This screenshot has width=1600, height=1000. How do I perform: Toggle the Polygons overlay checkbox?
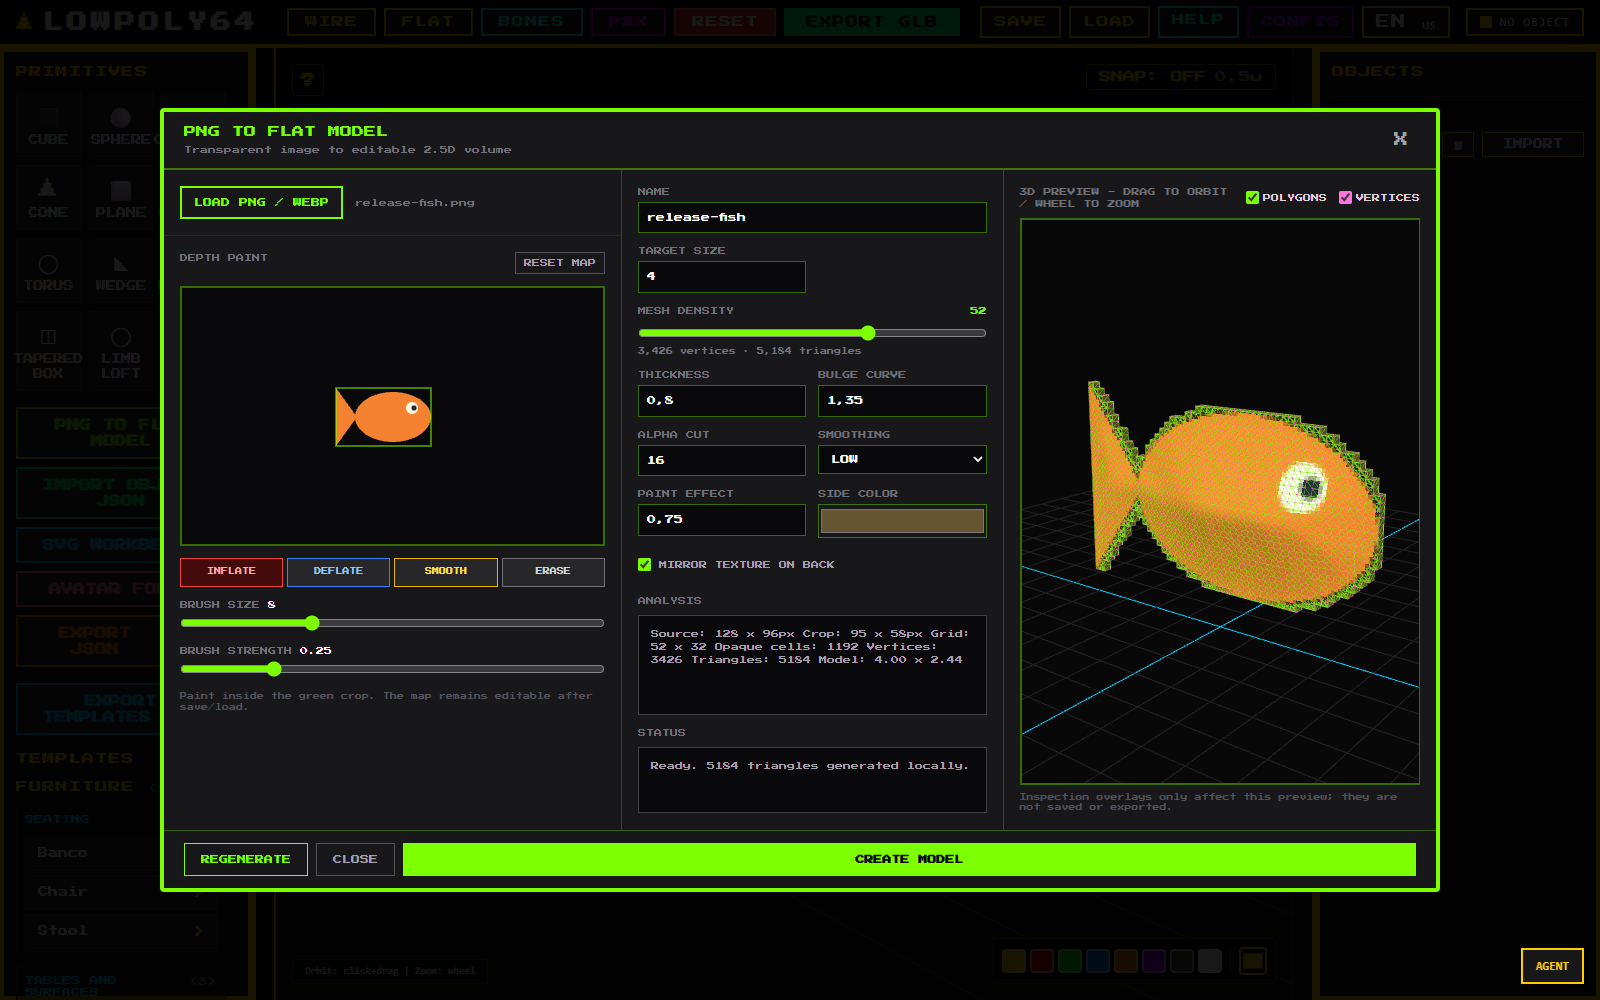(1252, 197)
